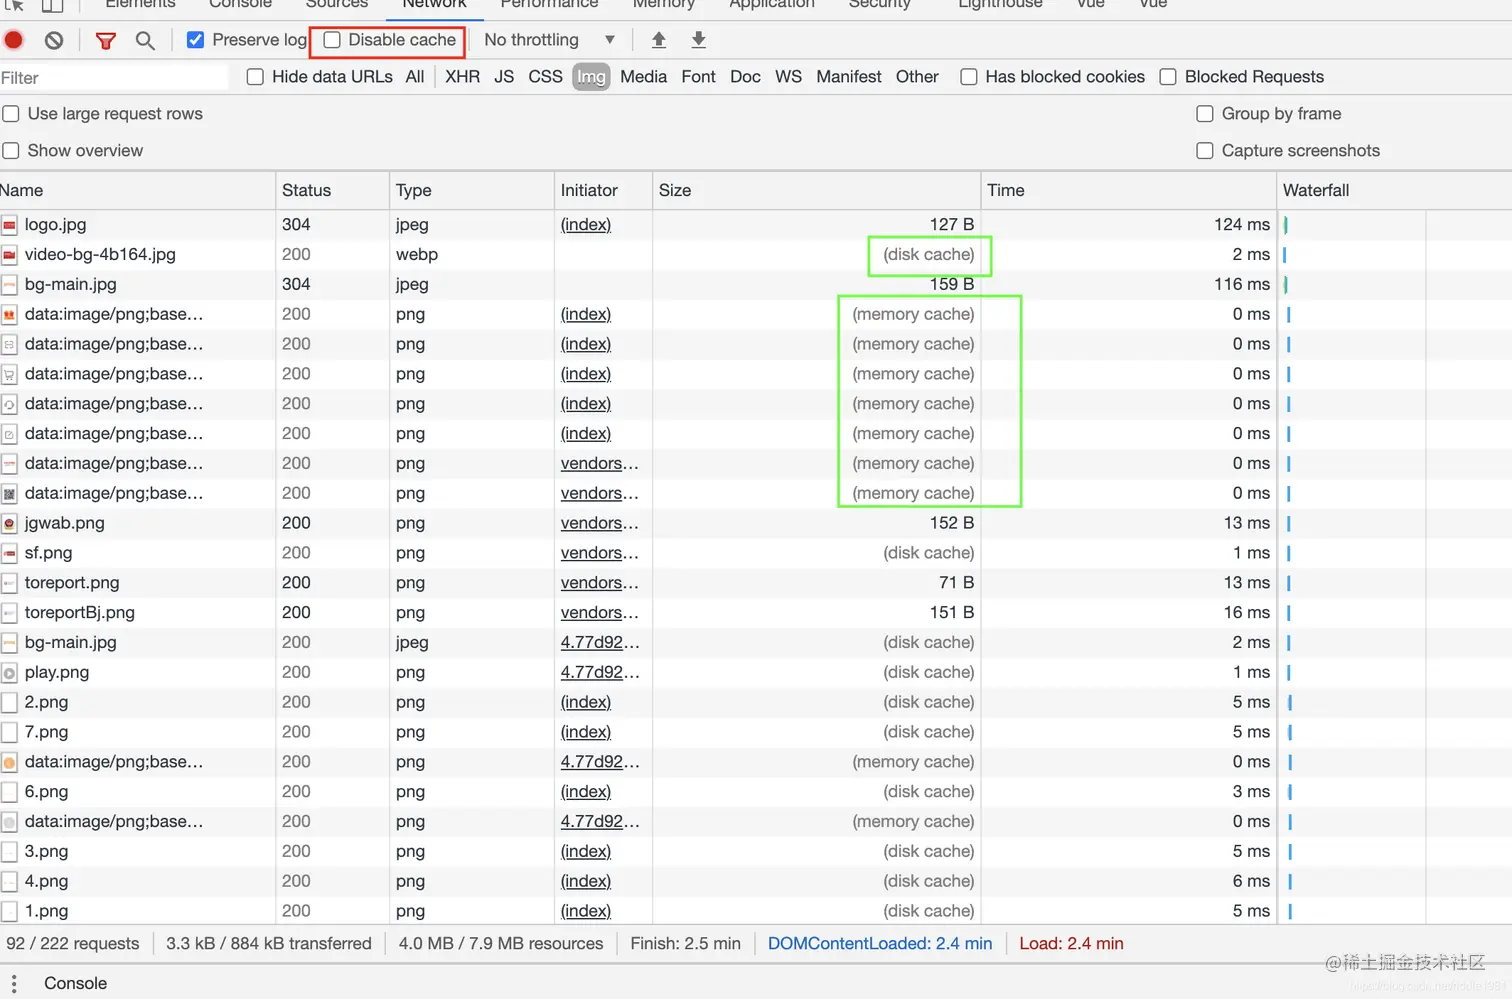This screenshot has height=999, width=1512.
Task: Check Has blocked cookies filter
Action: (968, 77)
